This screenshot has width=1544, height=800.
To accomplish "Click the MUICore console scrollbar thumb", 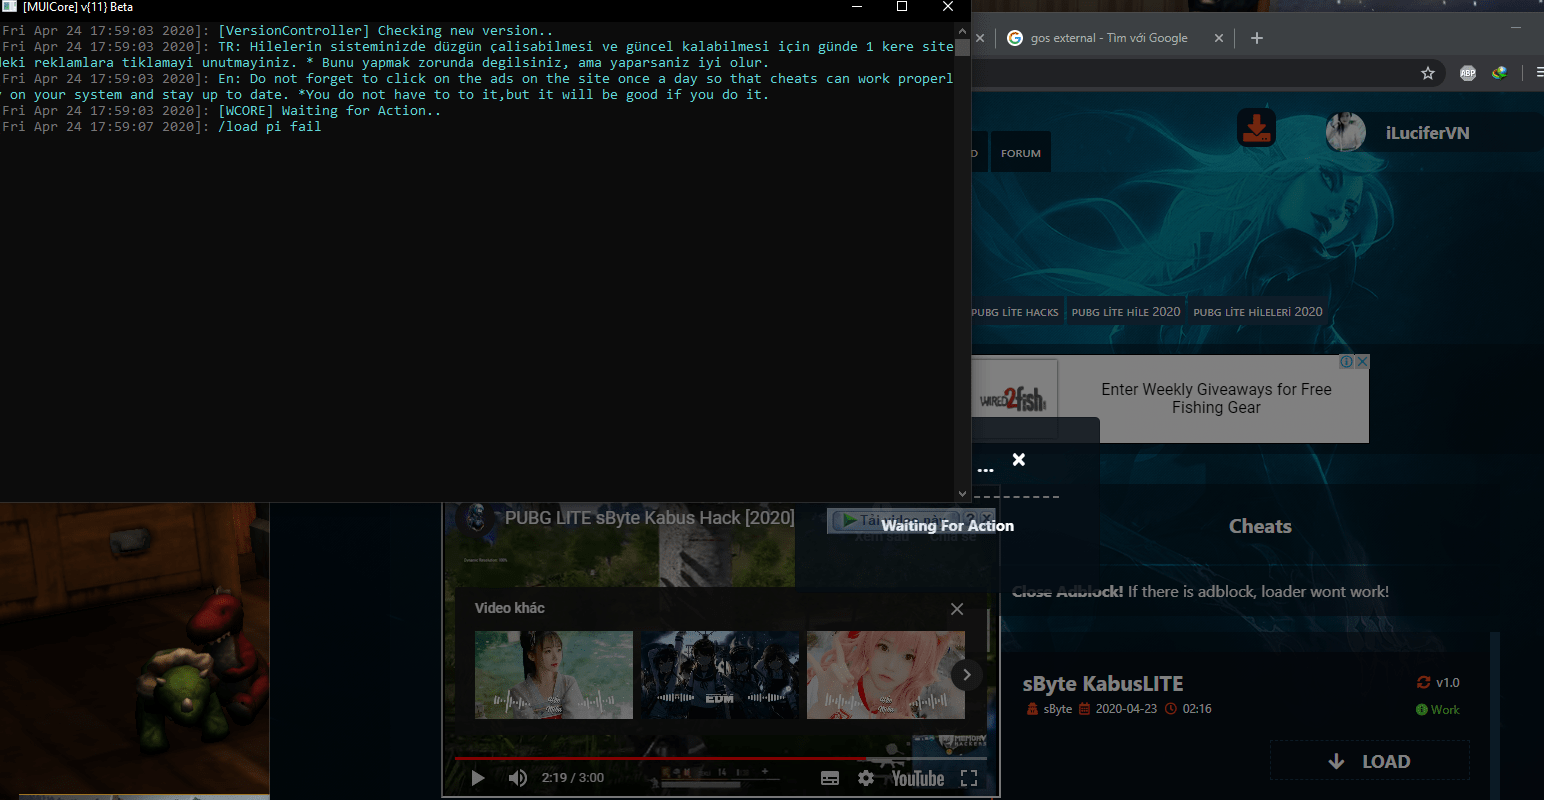I will [962, 46].
